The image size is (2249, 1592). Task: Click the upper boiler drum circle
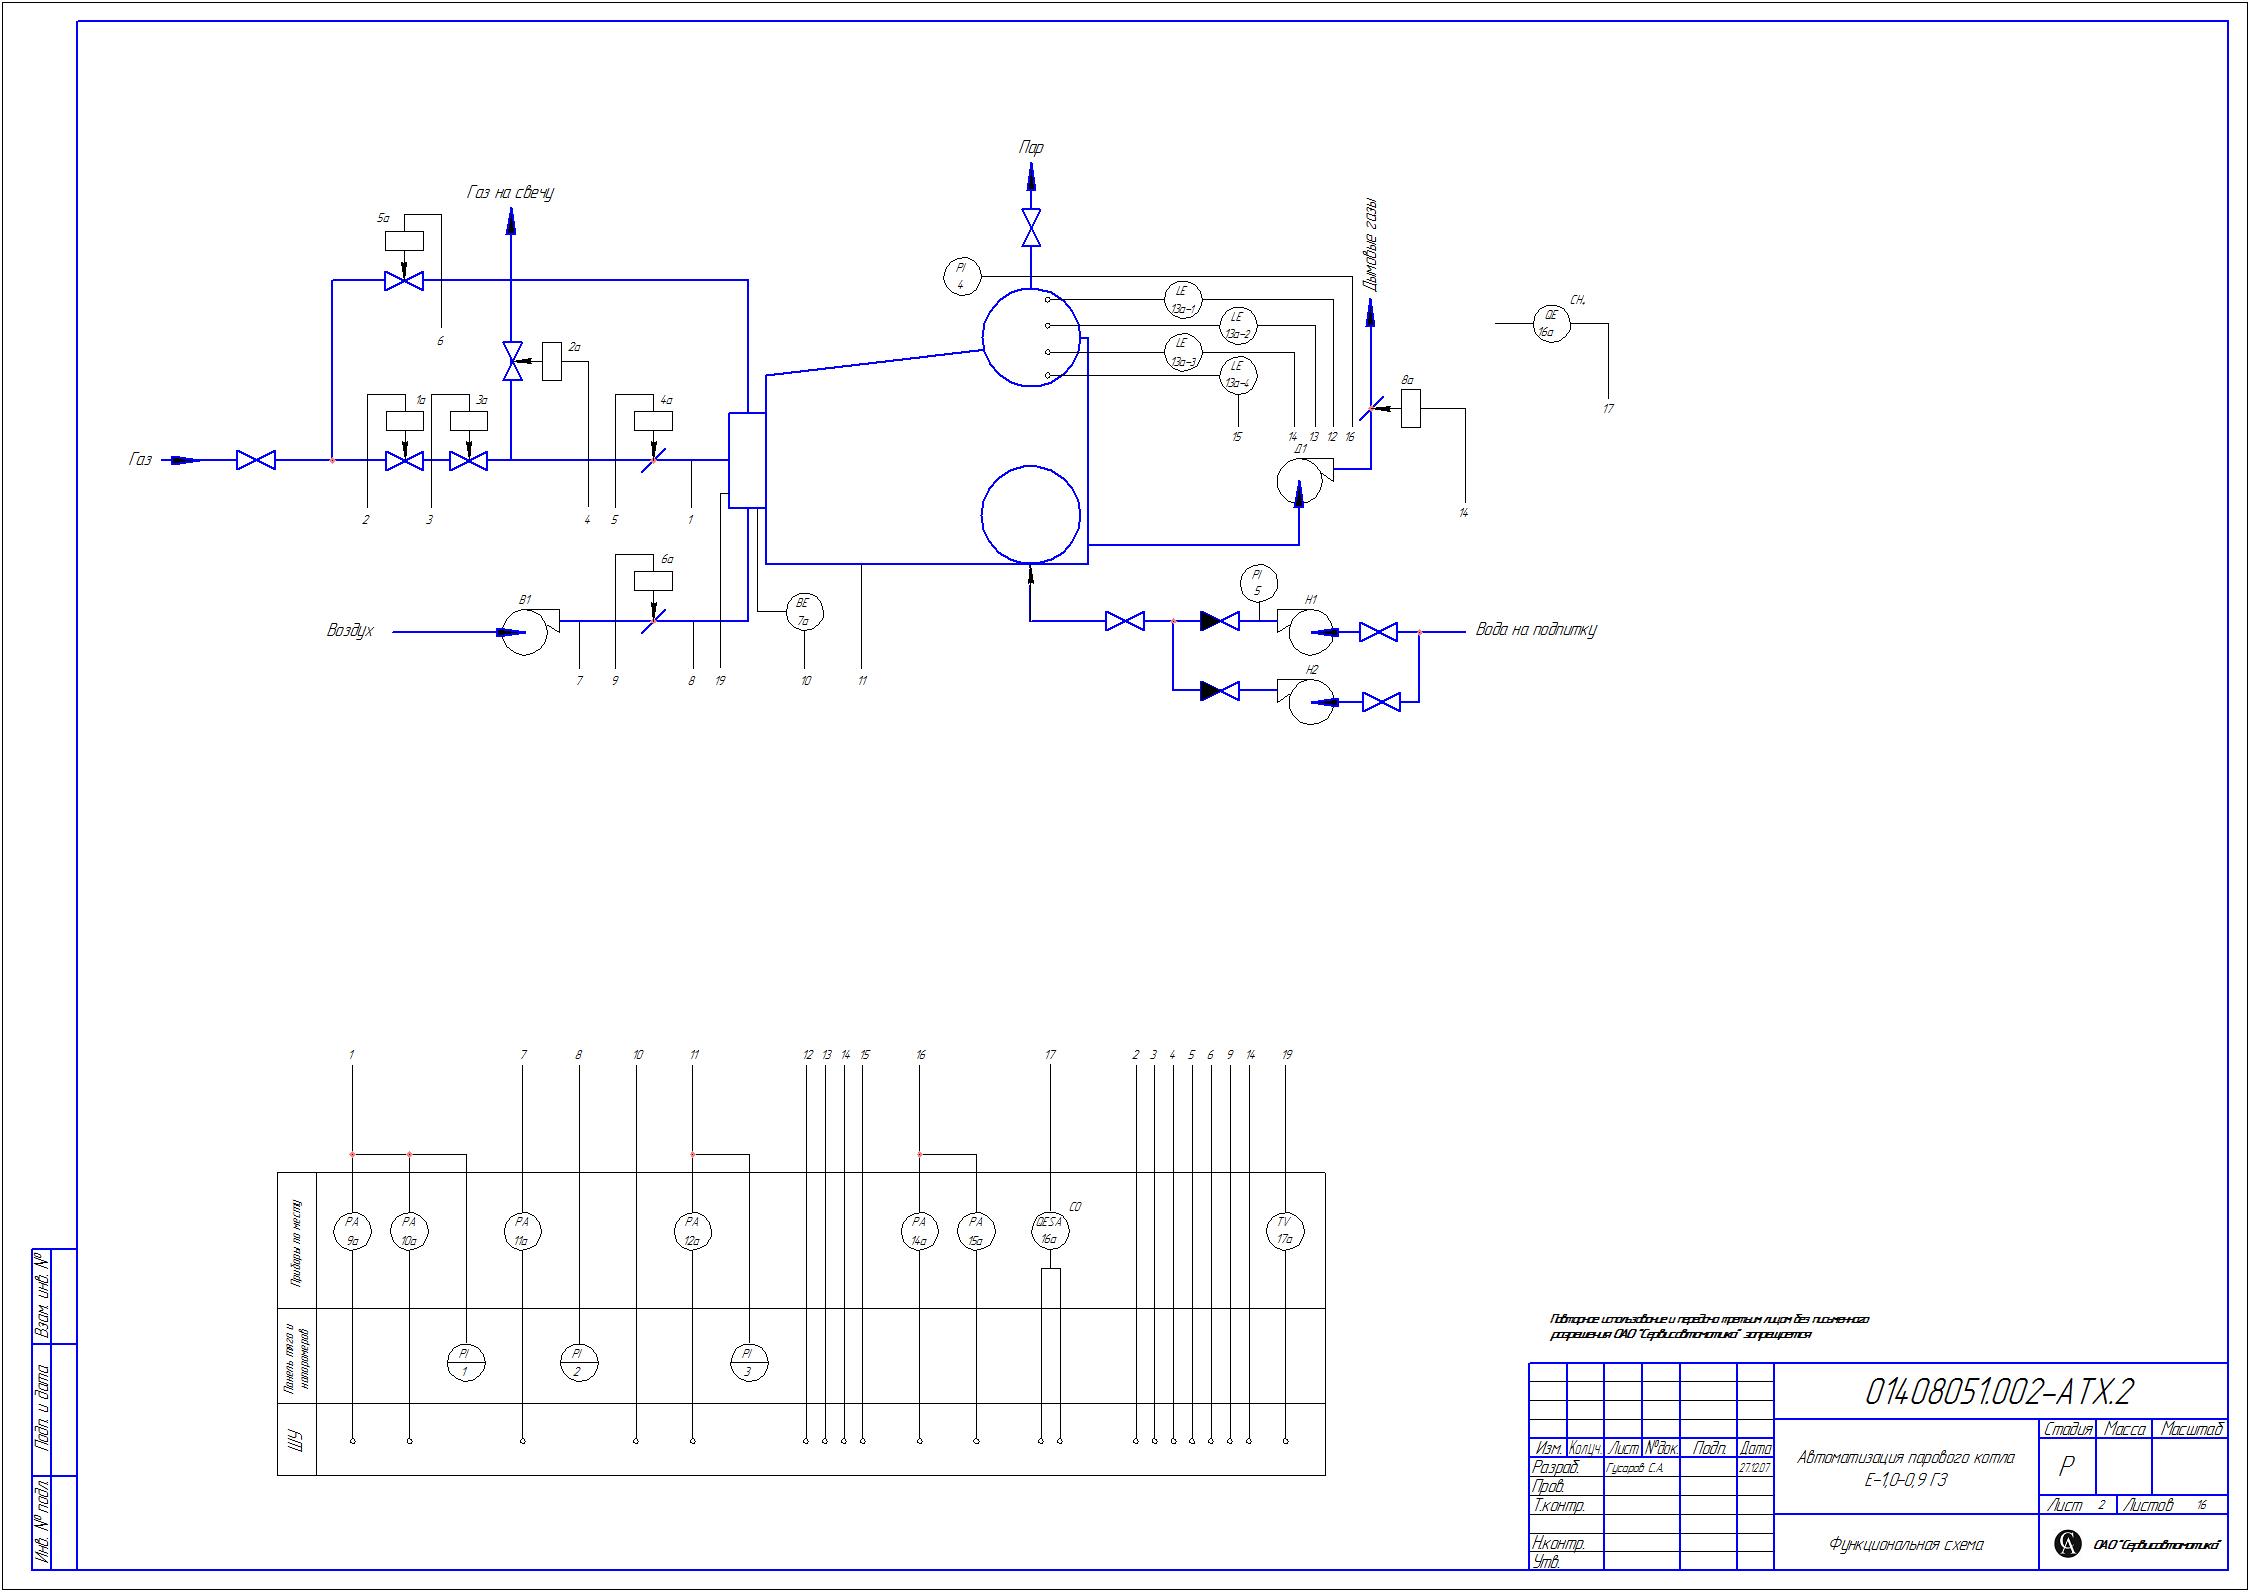coord(1031,337)
